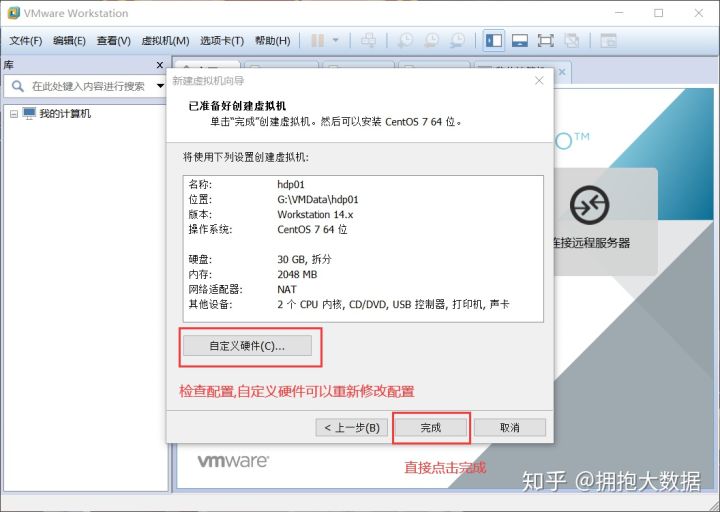The image size is (720, 512).
Task: Click the G:\VMData\hdp01 location value
Action: (x=318, y=200)
